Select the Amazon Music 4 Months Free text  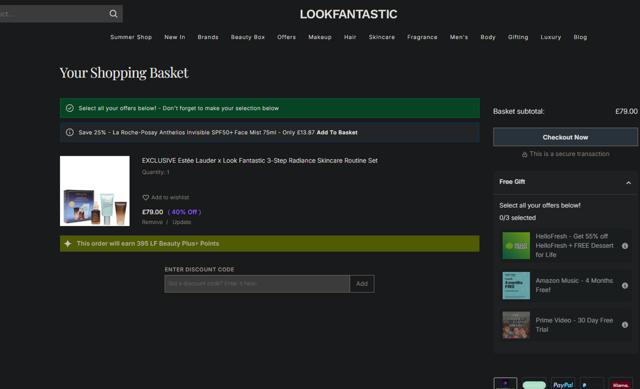click(x=574, y=285)
